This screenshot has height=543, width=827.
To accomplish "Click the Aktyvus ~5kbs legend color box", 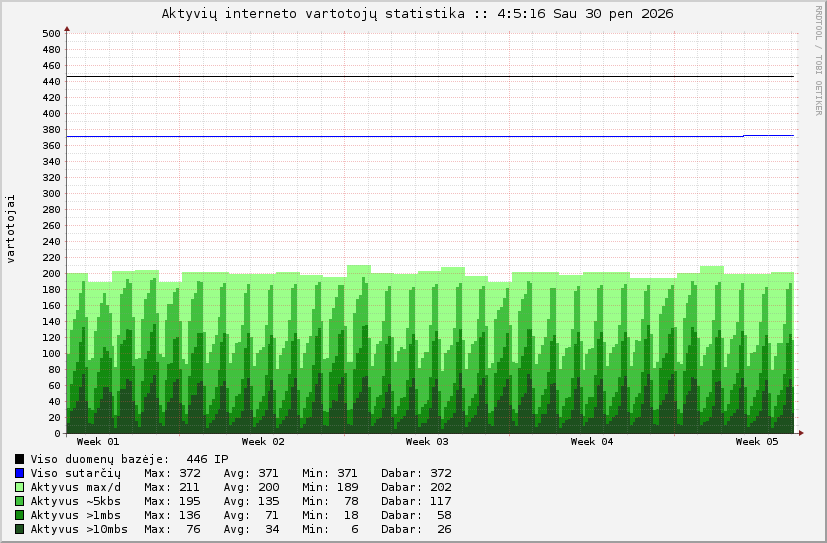I will pos(19,501).
